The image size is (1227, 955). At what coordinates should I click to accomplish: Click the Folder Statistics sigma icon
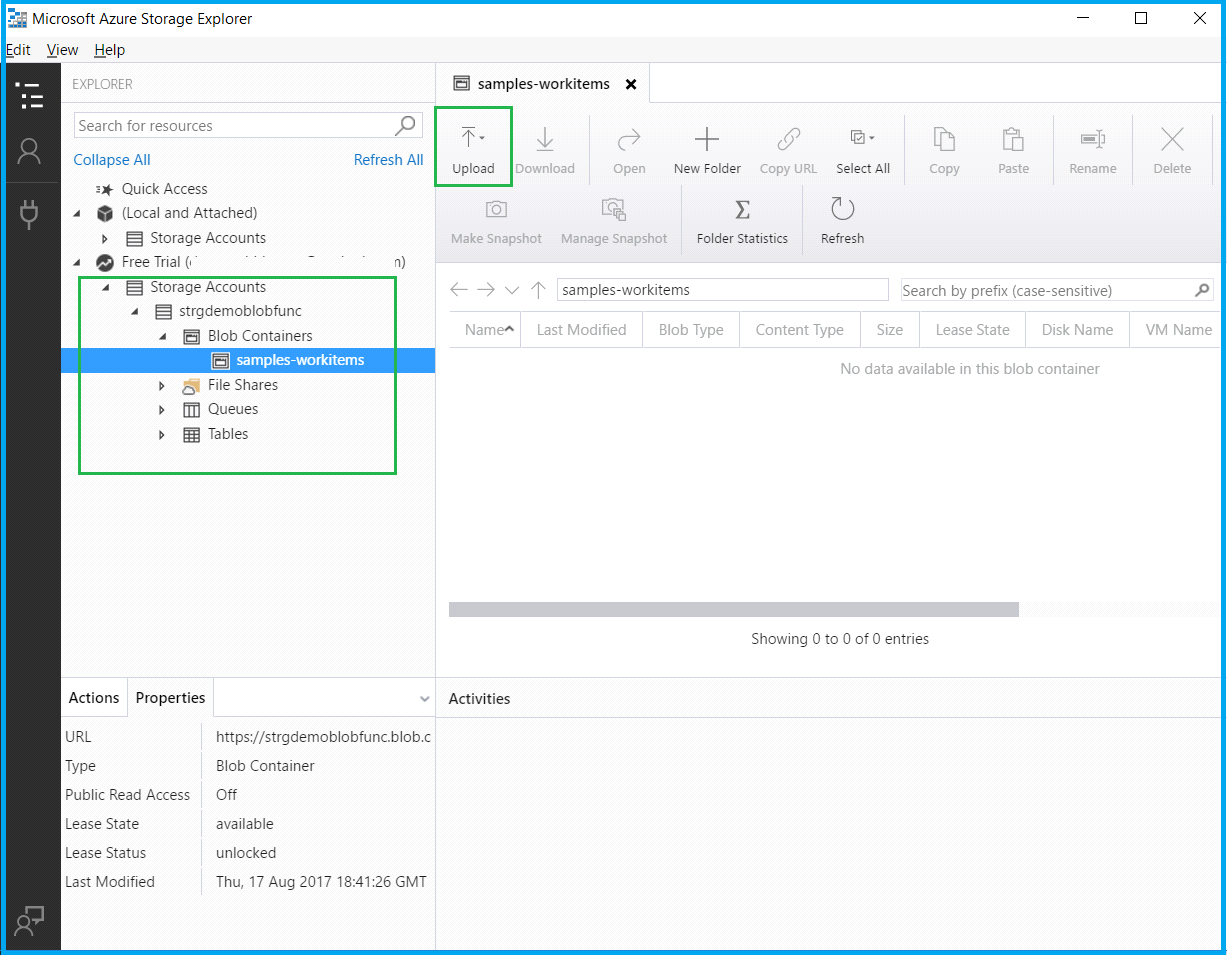[742, 209]
